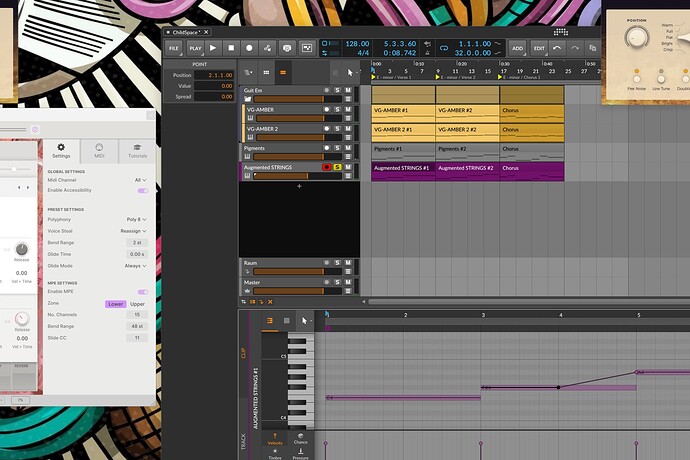Mute the Pigments track
The height and width of the screenshot is (460, 690).
click(348, 148)
